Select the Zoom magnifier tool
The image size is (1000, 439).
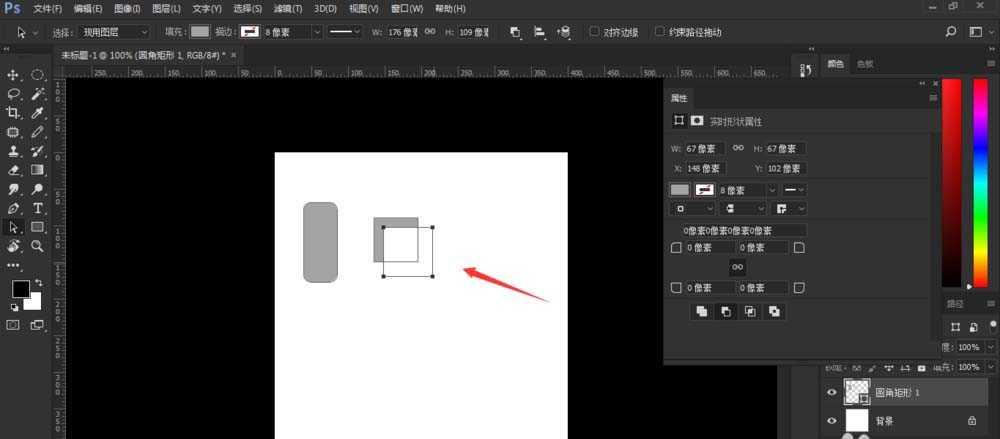click(38, 246)
